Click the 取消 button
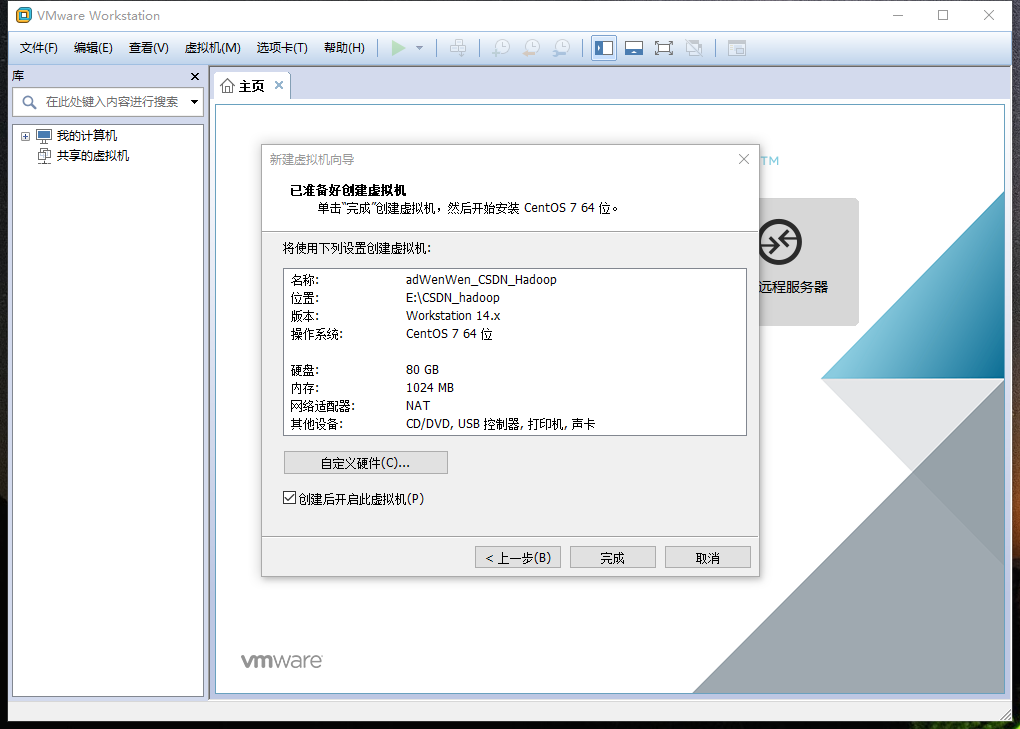 708,557
